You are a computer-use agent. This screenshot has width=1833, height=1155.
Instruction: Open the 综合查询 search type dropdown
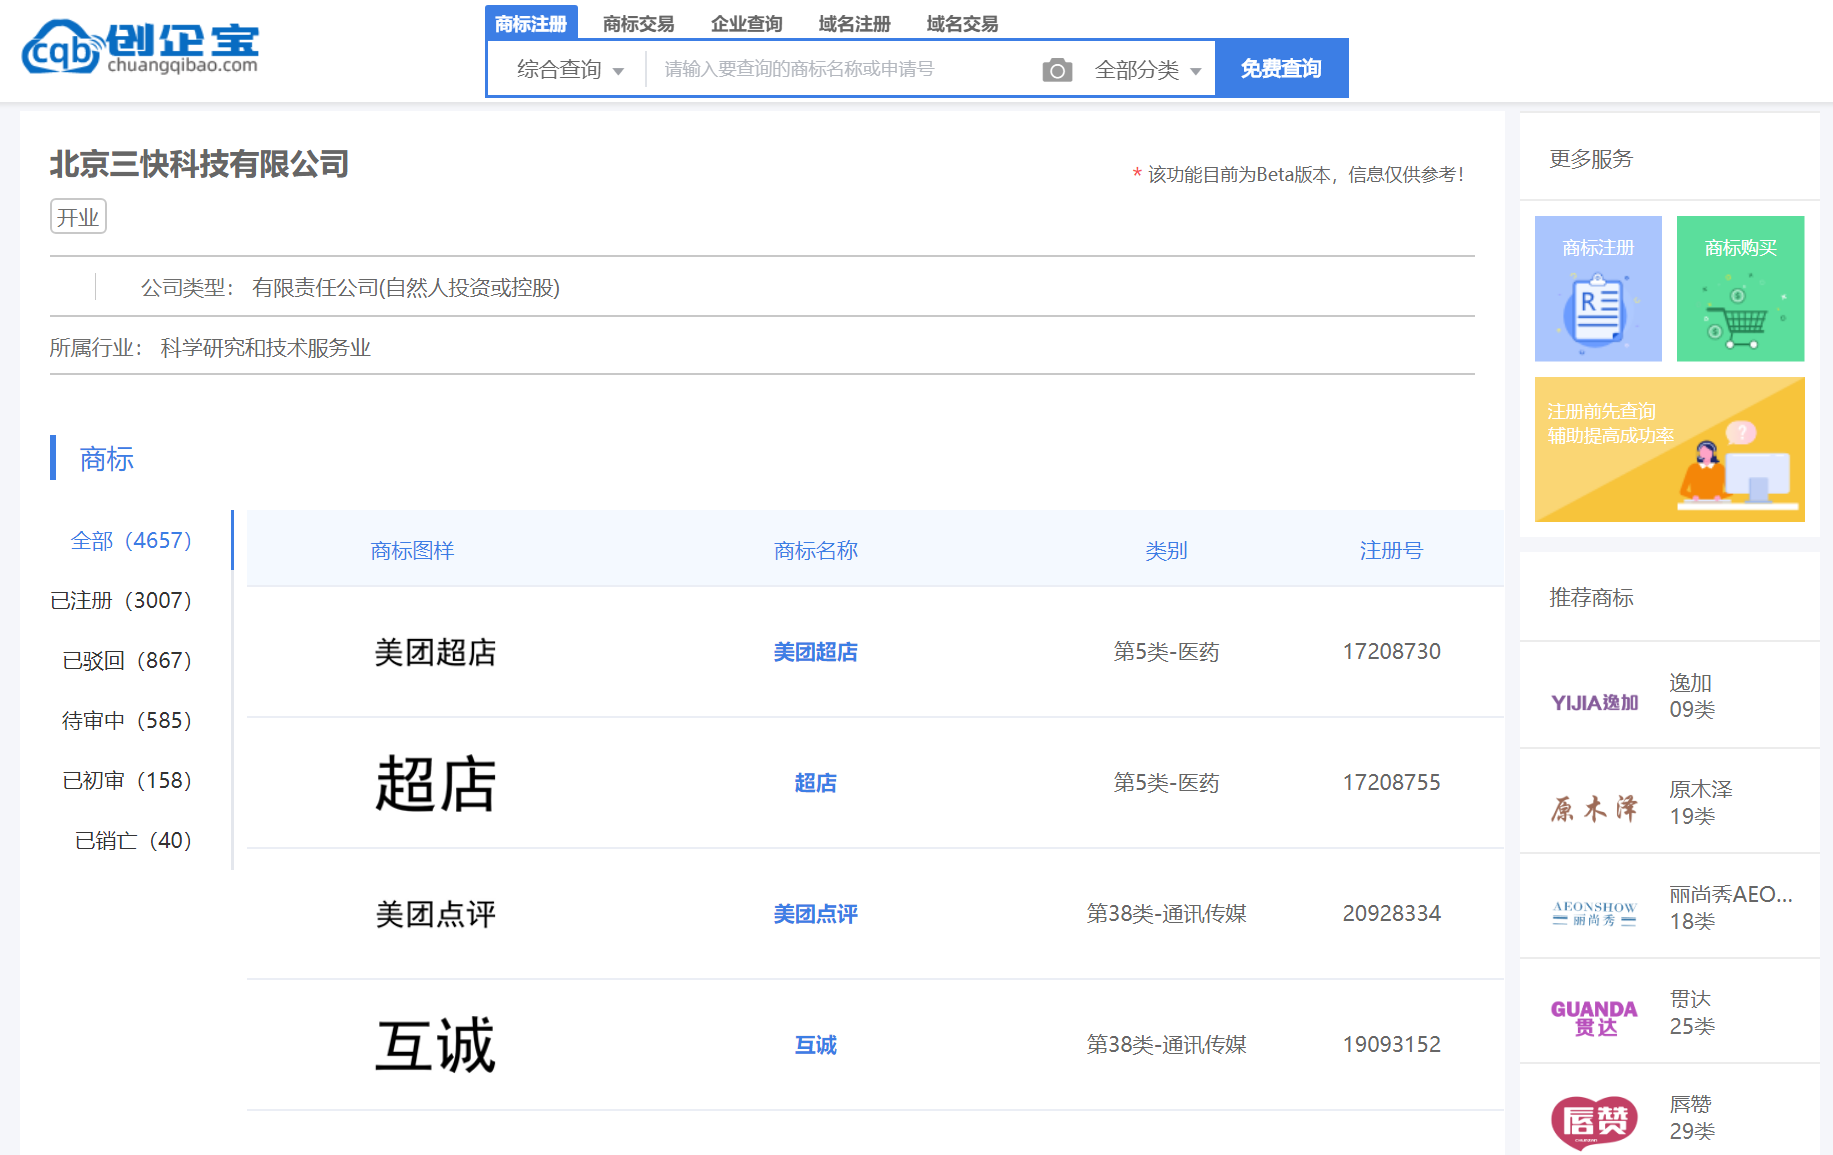pyautogui.click(x=570, y=69)
